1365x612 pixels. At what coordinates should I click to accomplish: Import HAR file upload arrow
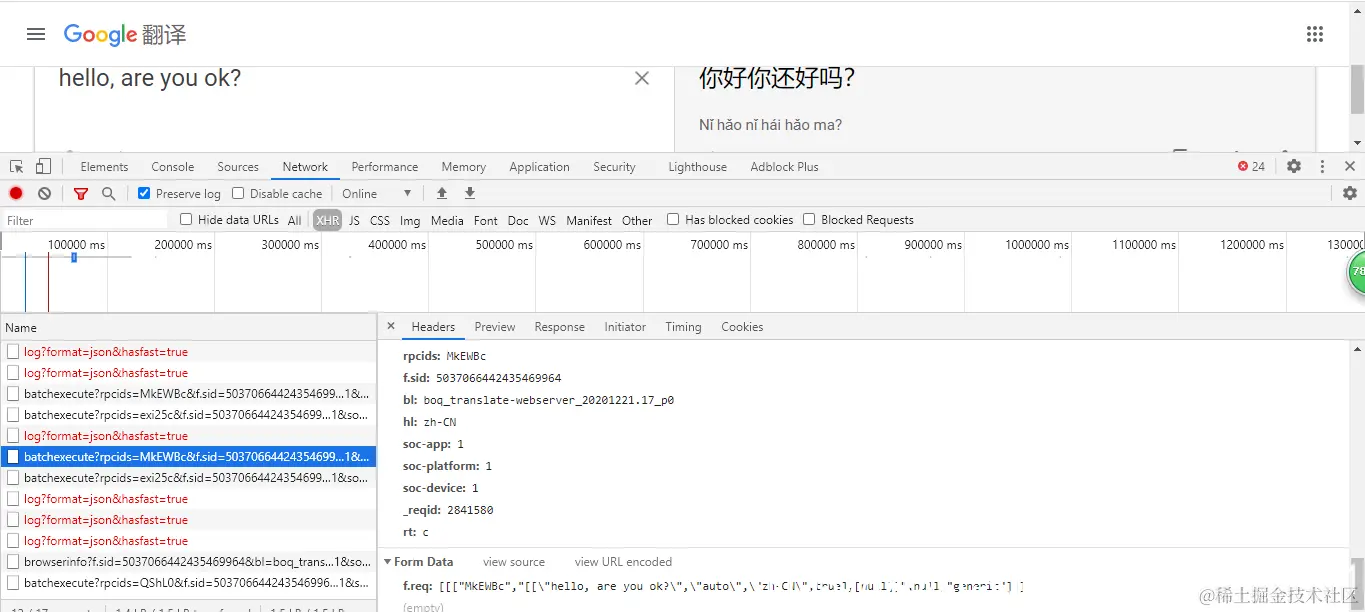pos(441,193)
